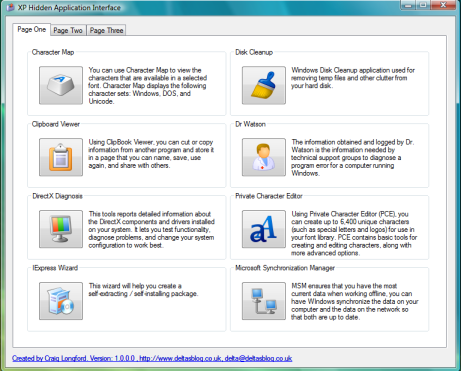Open Disk Cleanup broom icon
461x371 pixels.
[264, 85]
